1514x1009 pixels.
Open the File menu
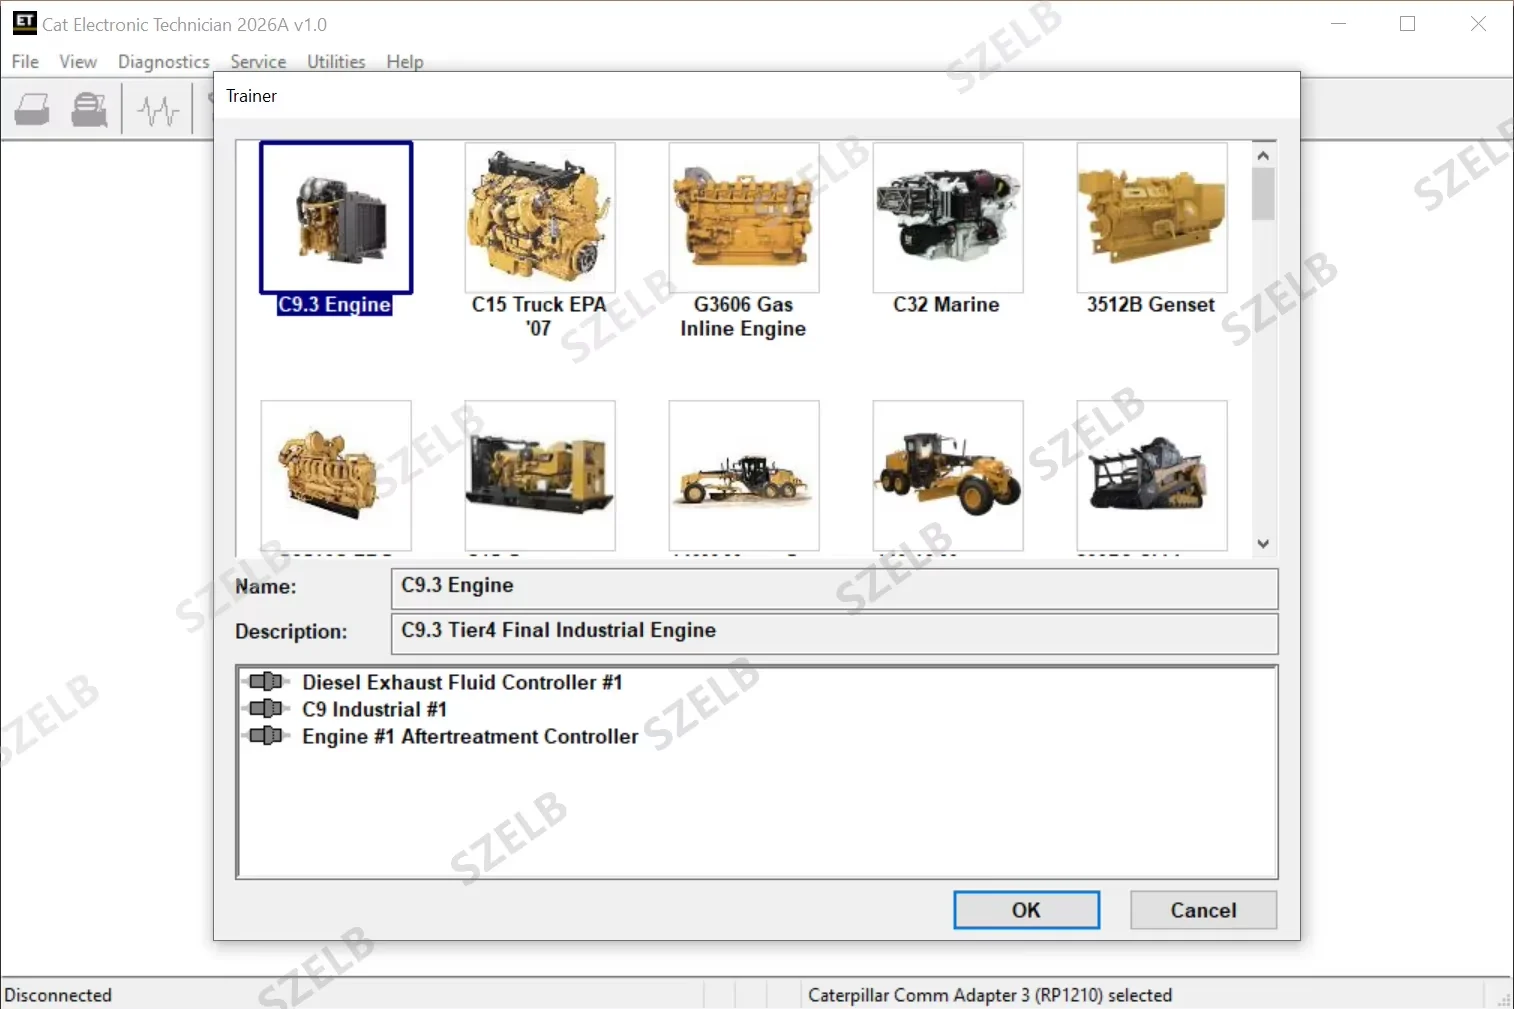click(x=25, y=62)
